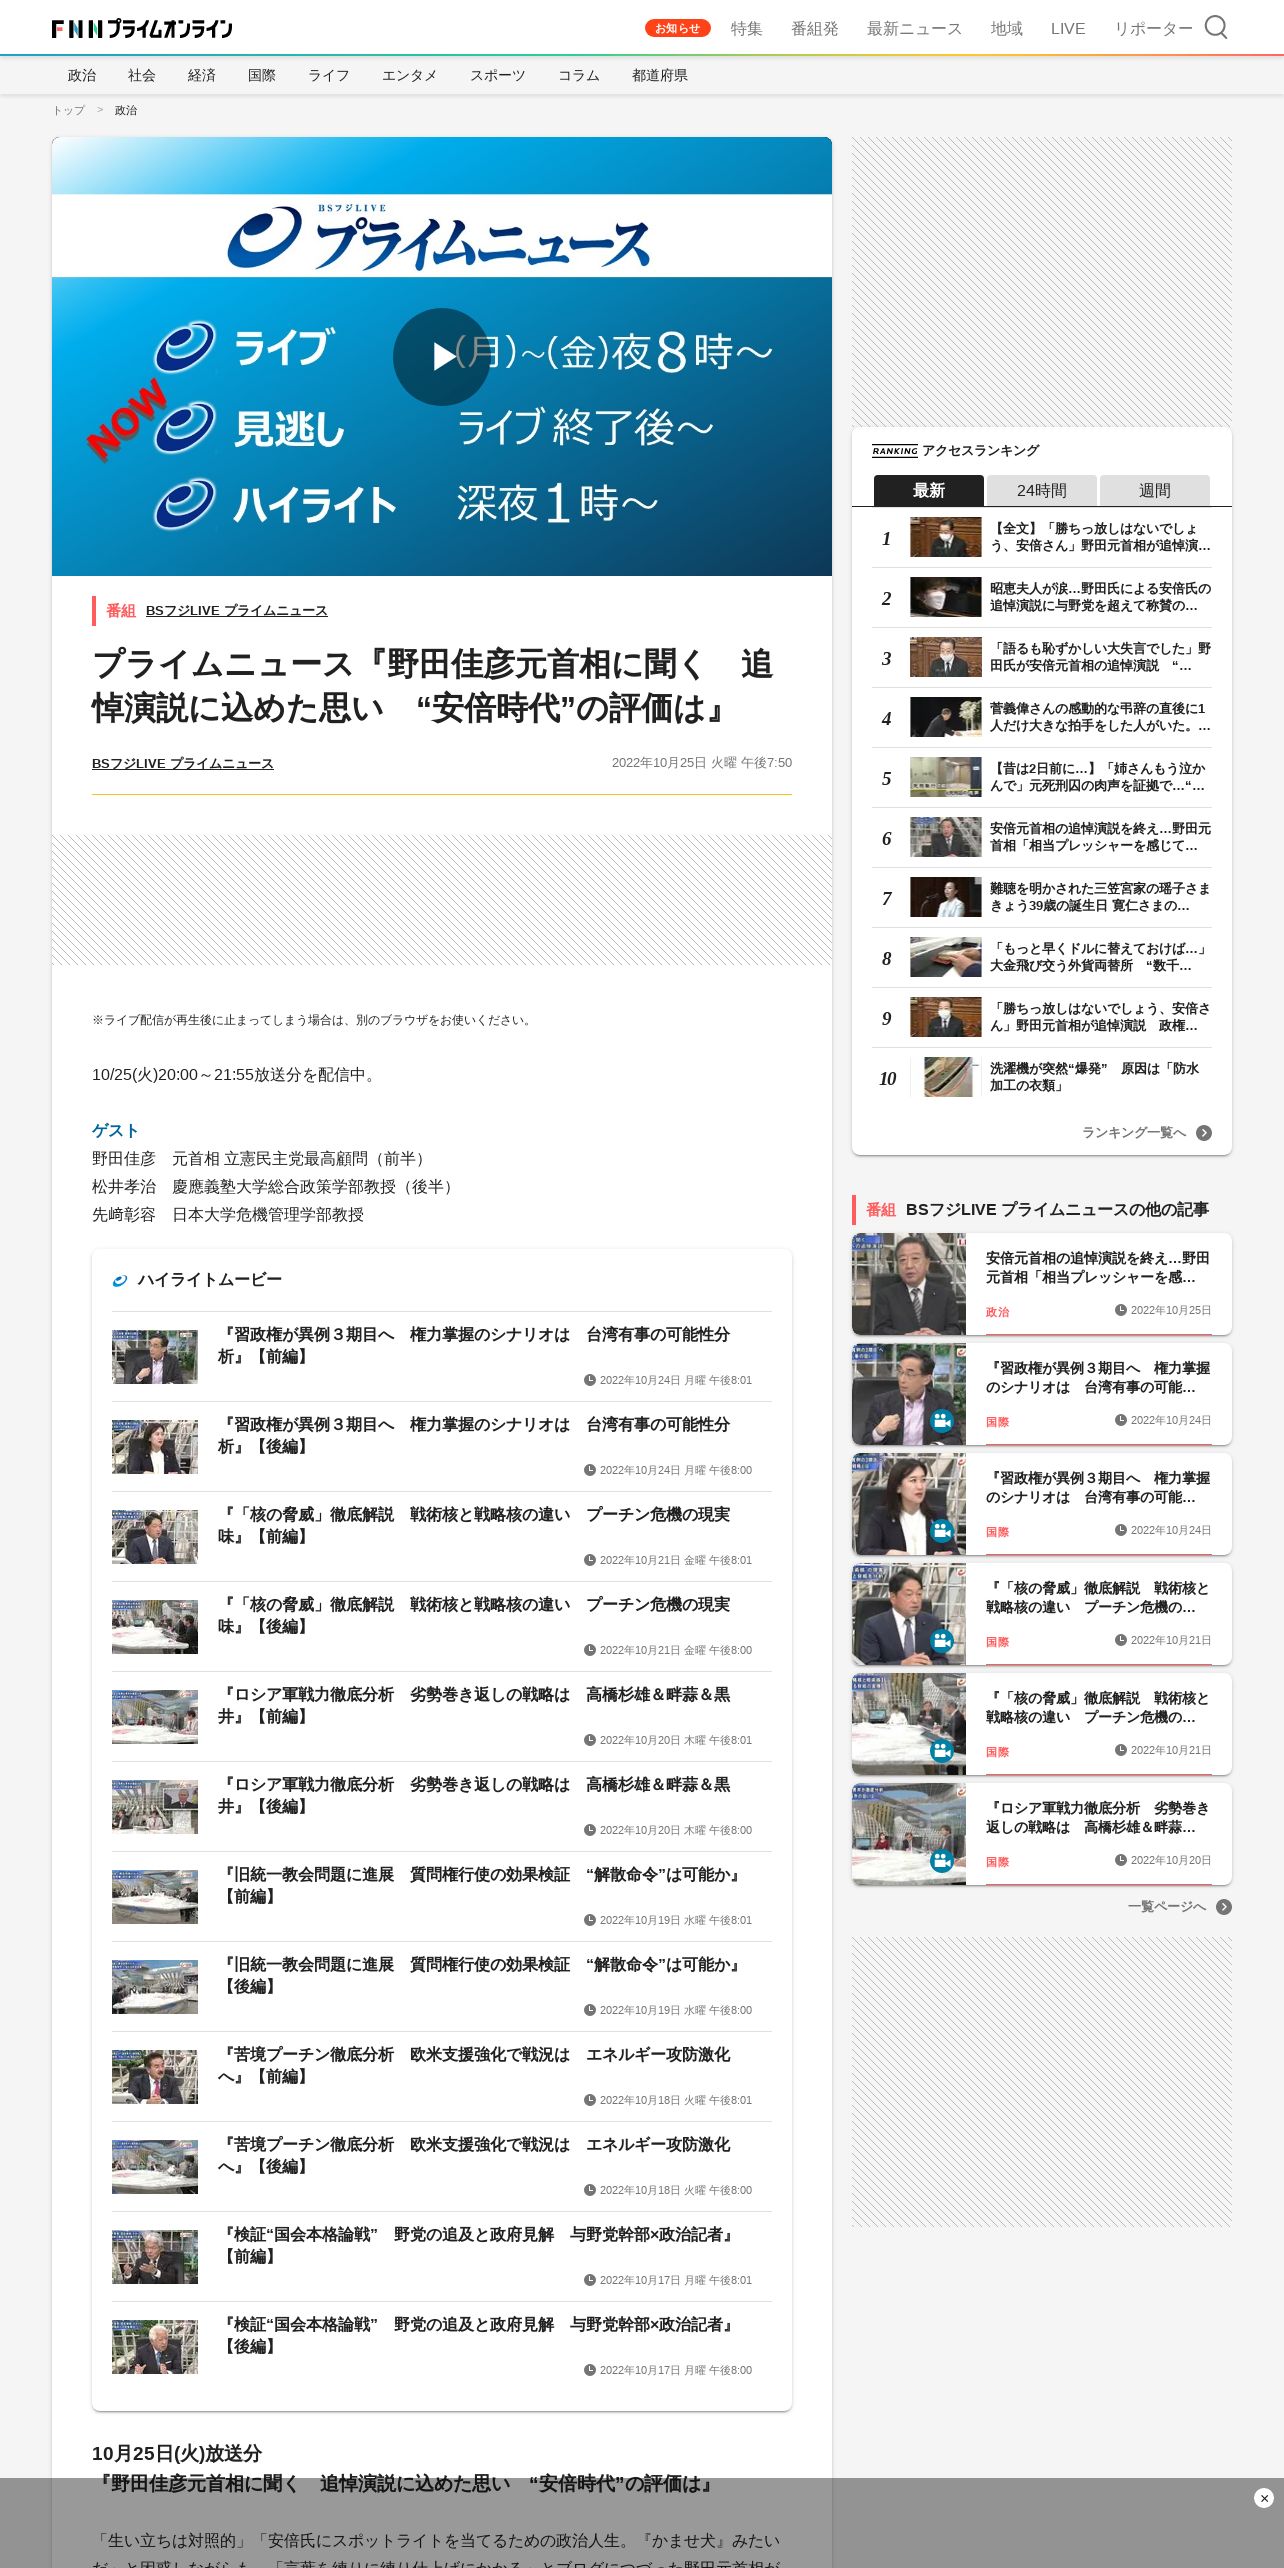Select the 経済 category
Screen dimensions: 1284x2568
click(202, 75)
